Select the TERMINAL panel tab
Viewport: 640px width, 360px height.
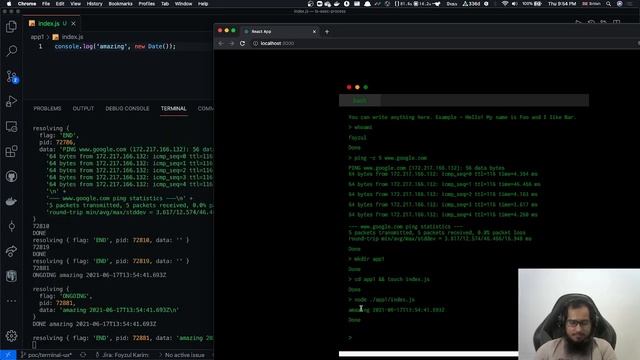[173, 109]
